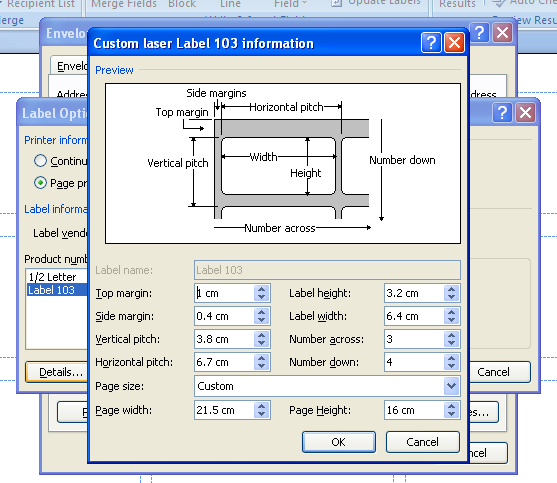Click the Page width value field
Viewport: 557px width, 483px height.
(225, 410)
